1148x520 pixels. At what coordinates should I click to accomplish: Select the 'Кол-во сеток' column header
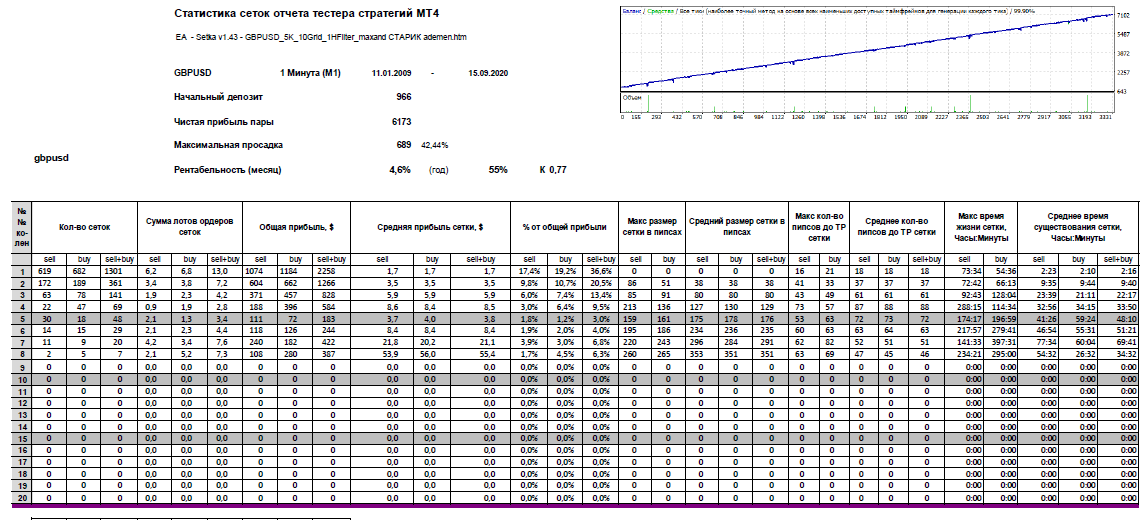coord(85,227)
